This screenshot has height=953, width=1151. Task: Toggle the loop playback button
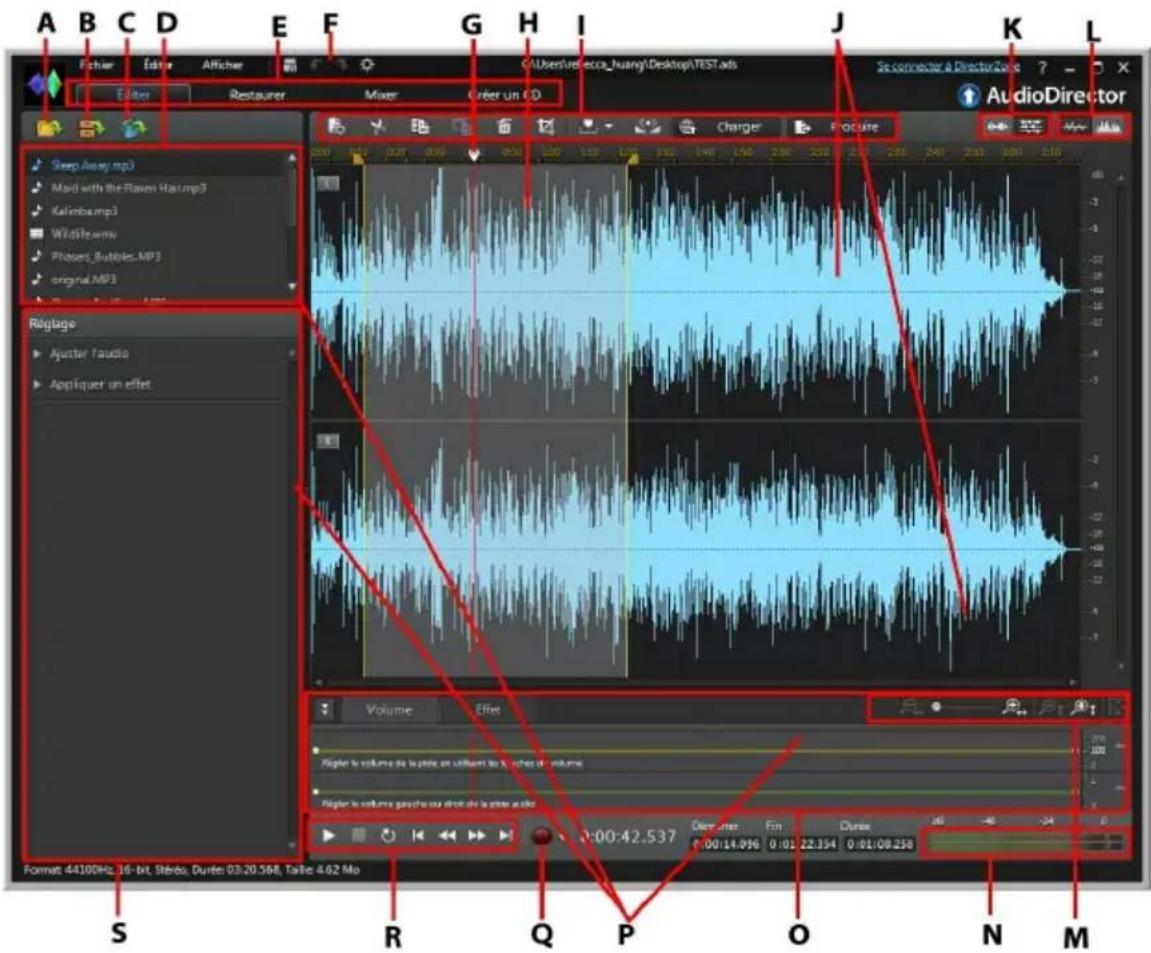coord(388,835)
